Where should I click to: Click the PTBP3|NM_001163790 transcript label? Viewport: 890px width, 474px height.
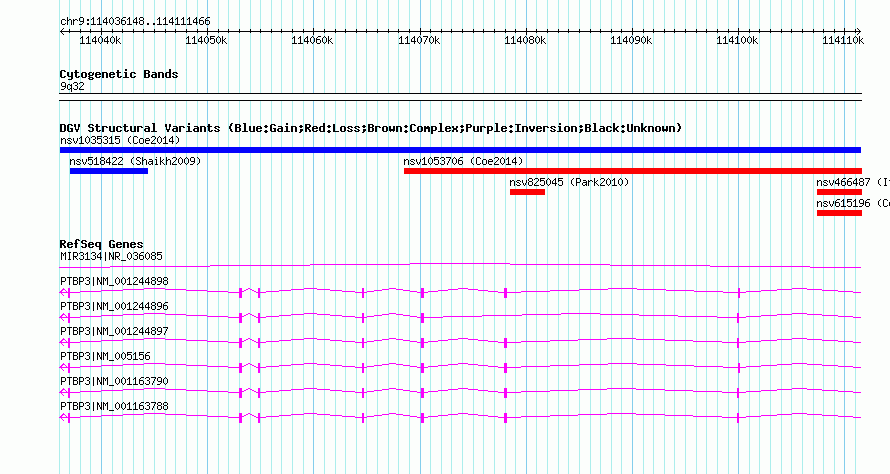(x=114, y=381)
